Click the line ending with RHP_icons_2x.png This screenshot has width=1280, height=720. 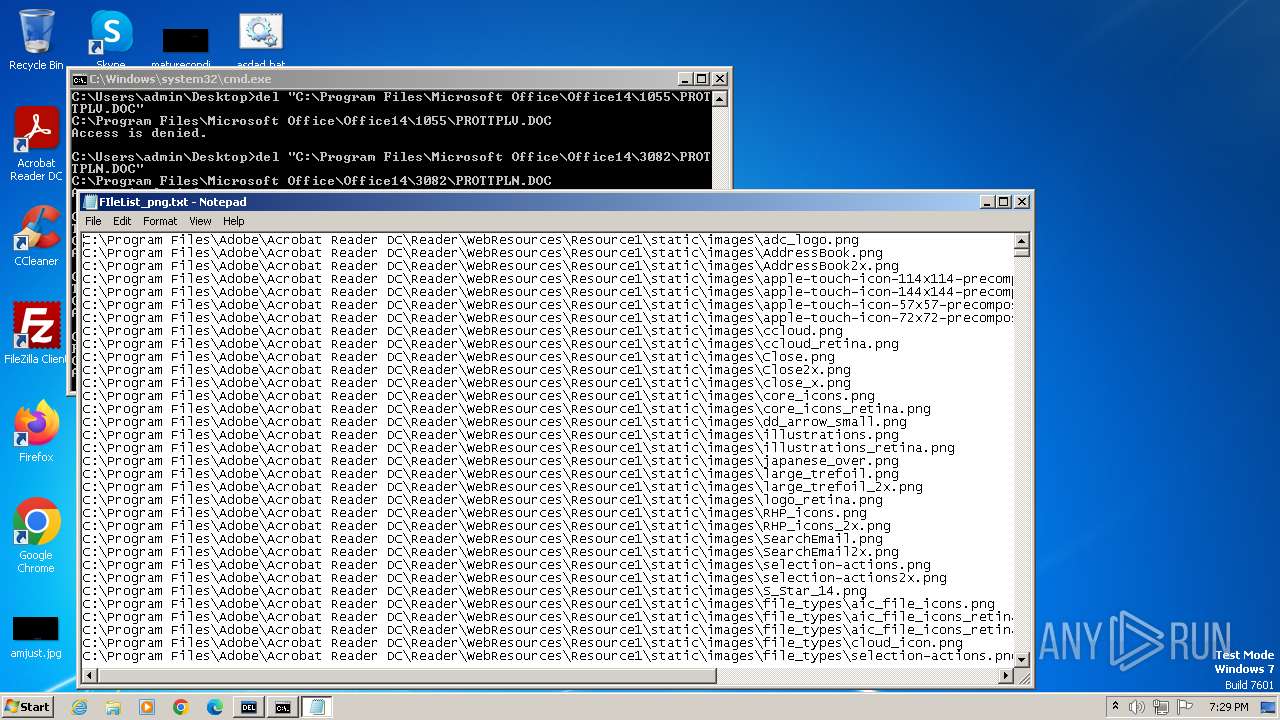pos(486,526)
